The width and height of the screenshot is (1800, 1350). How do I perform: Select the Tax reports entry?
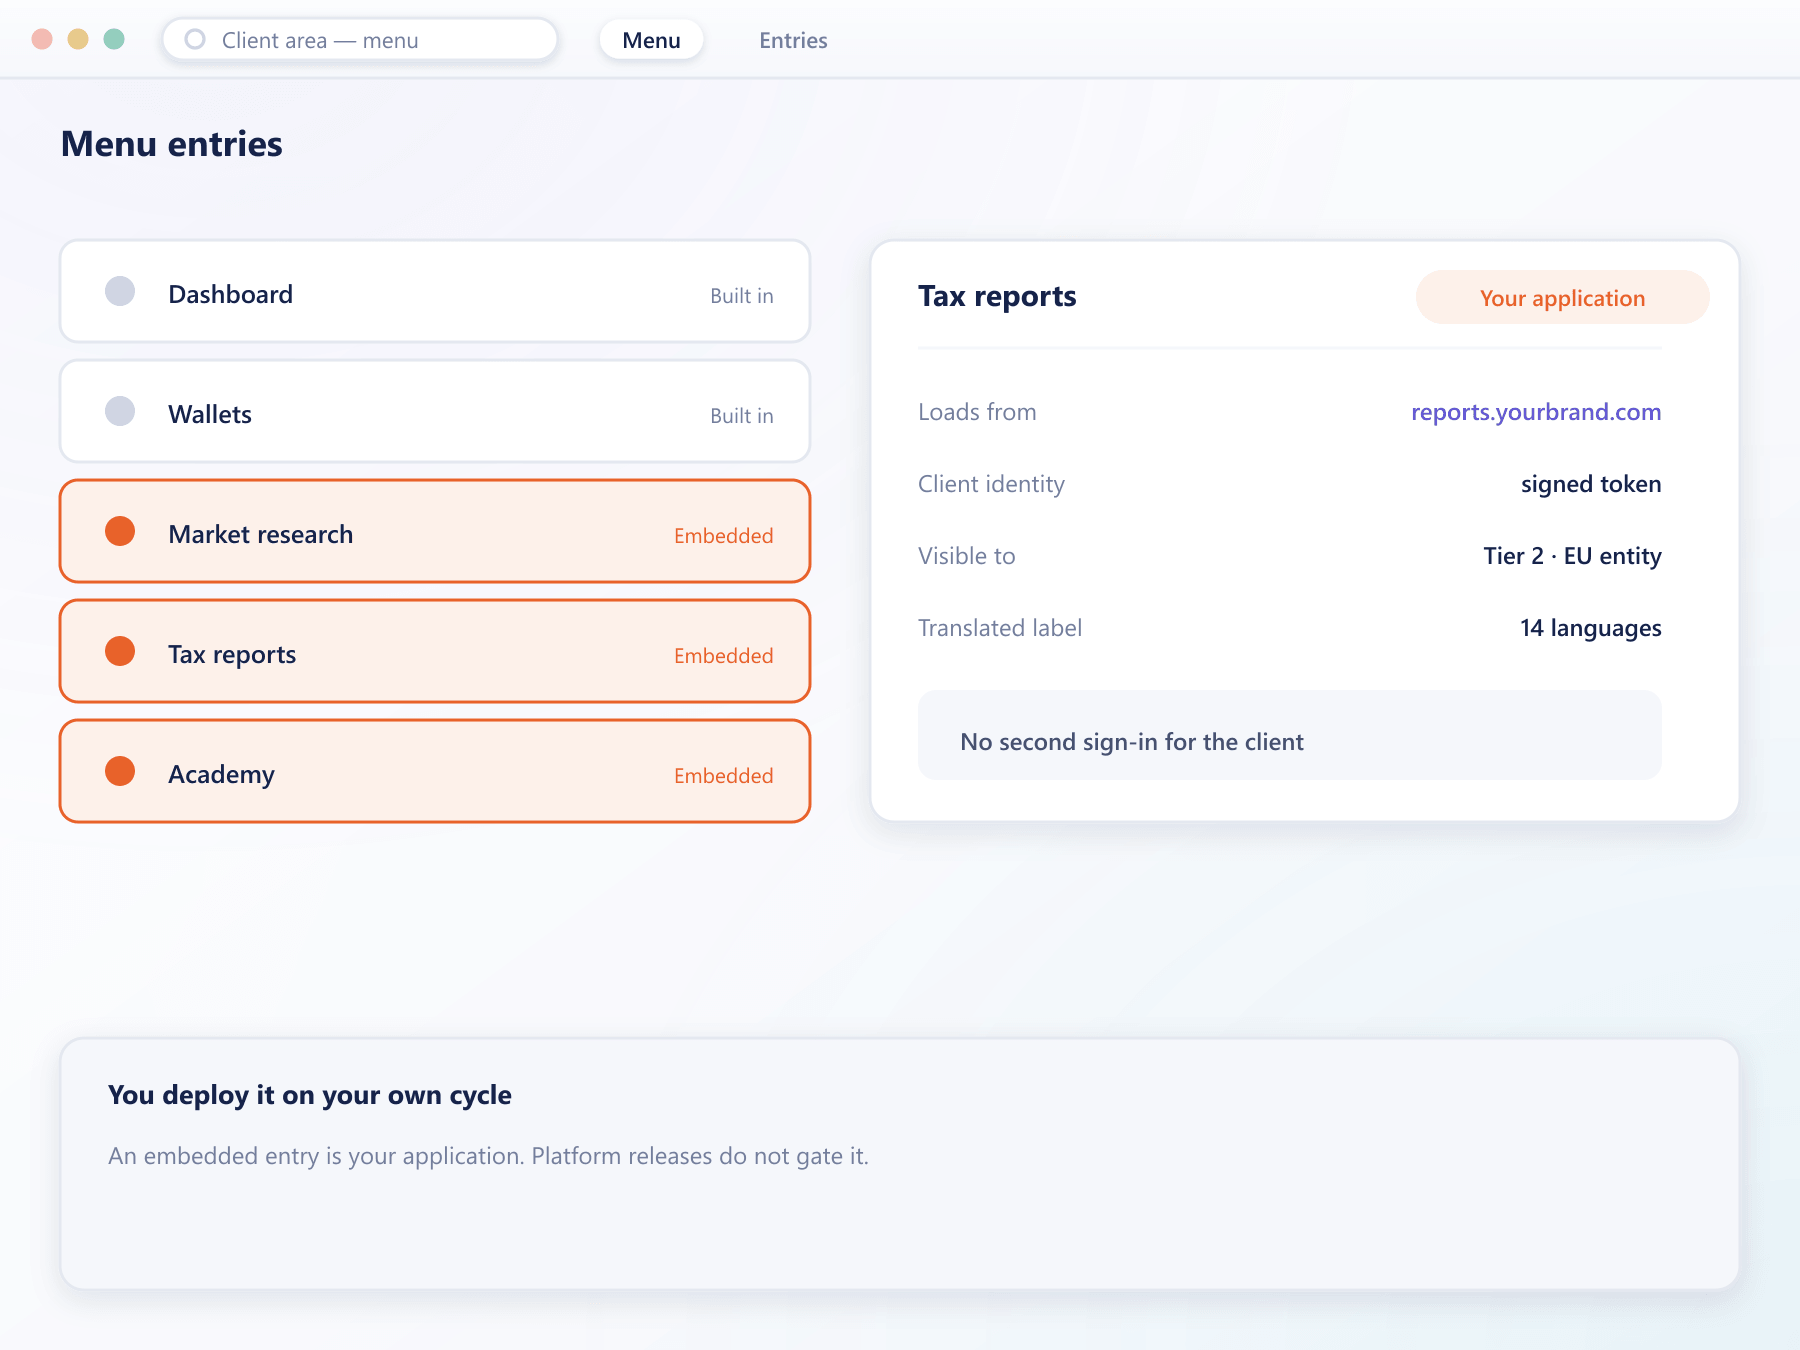pyautogui.click(x=435, y=651)
